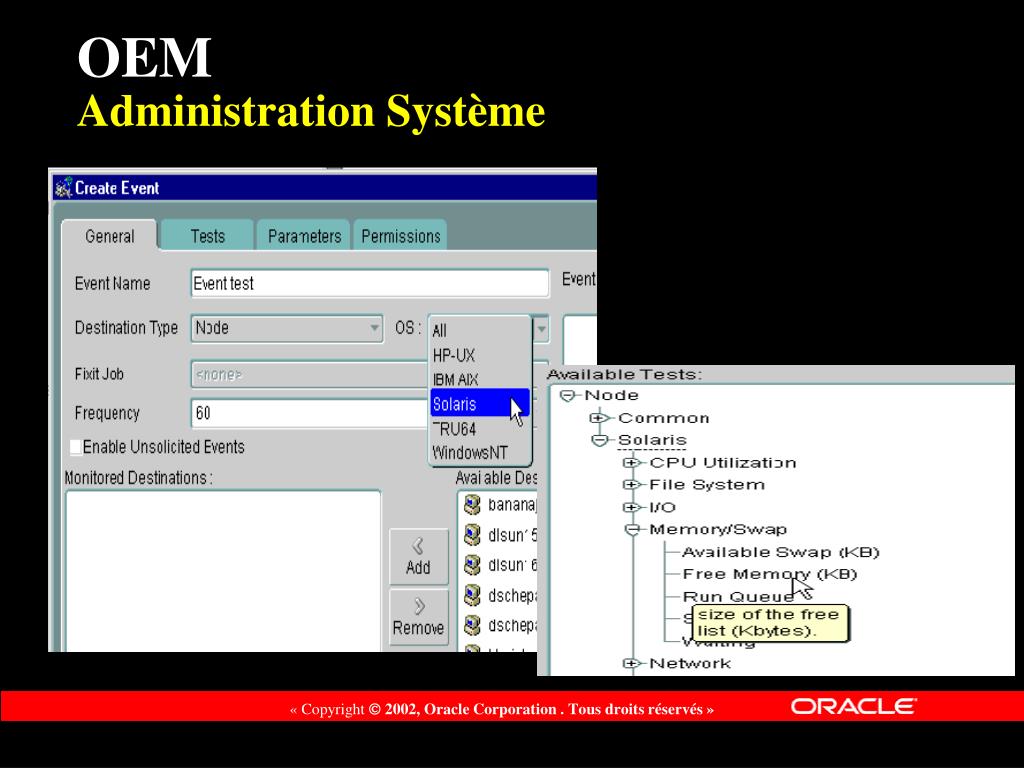Open the Parameters tab
Image resolution: width=1024 pixels, height=768 pixels.
304,236
